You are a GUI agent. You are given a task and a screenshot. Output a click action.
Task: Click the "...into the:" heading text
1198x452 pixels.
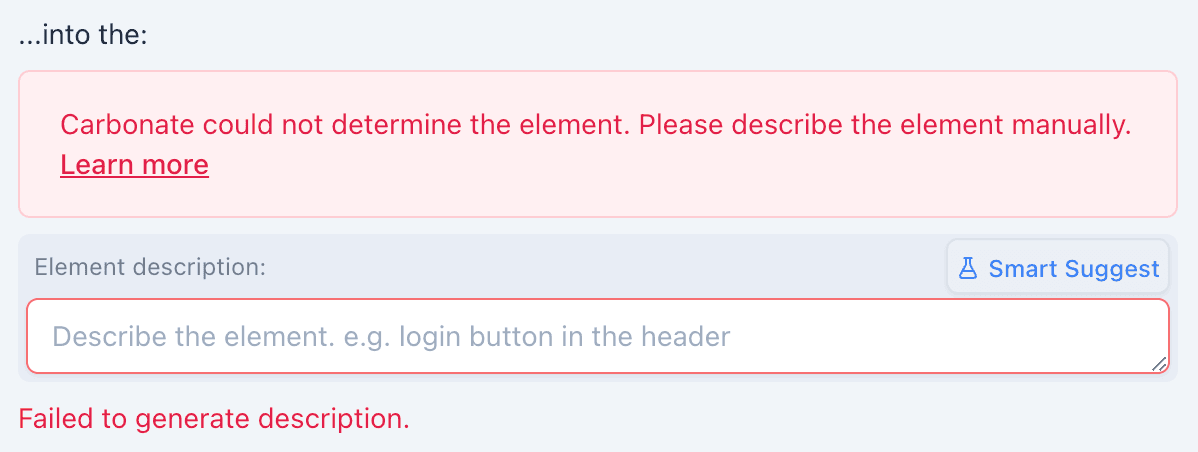click(x=83, y=38)
